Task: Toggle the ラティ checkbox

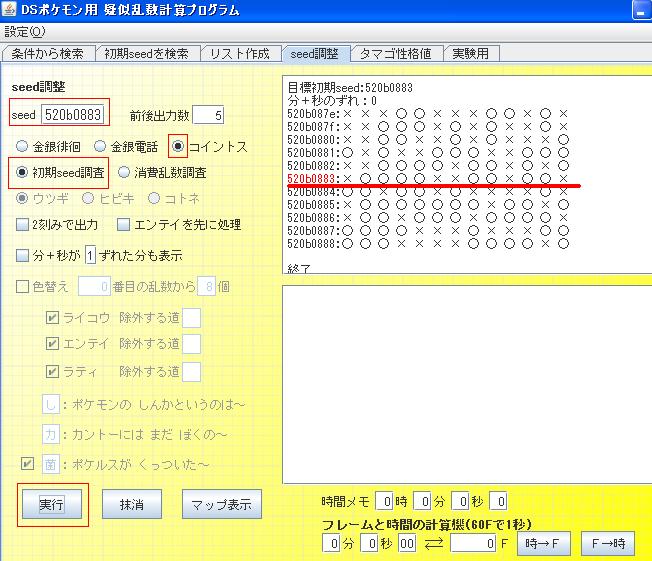Action: point(52,371)
